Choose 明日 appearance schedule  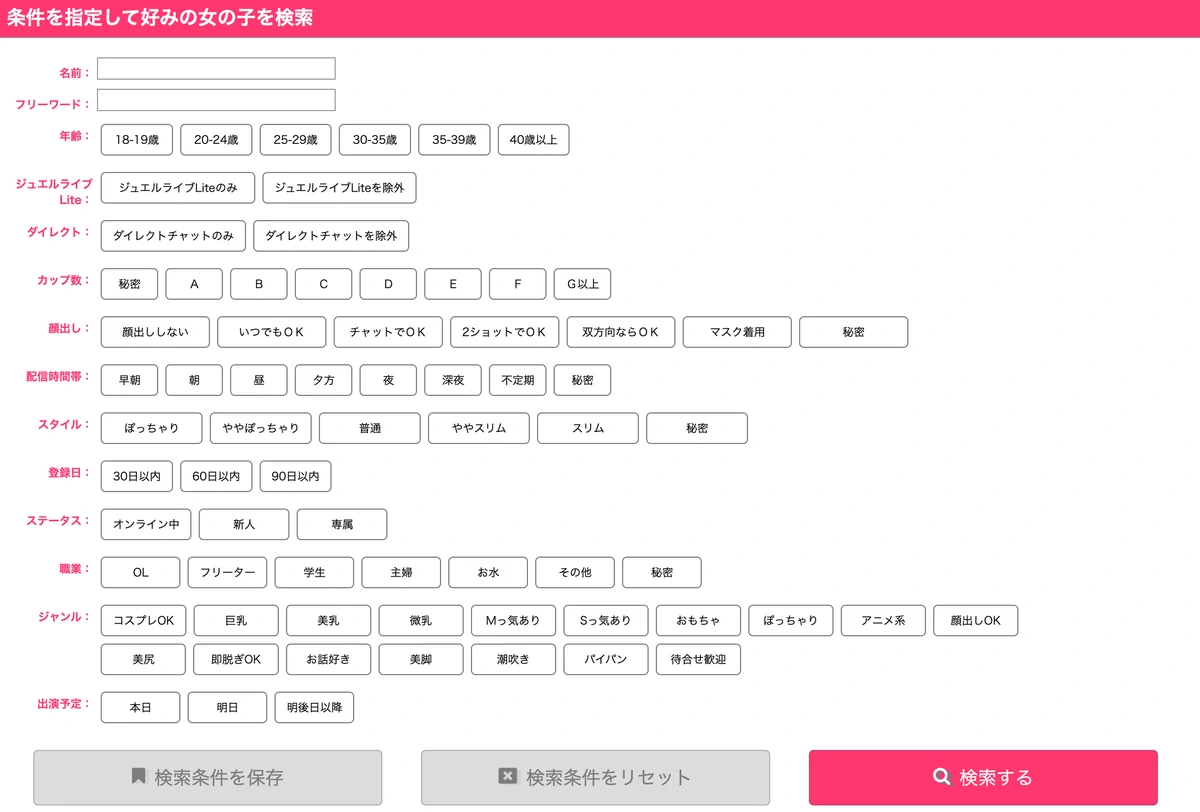tap(228, 707)
